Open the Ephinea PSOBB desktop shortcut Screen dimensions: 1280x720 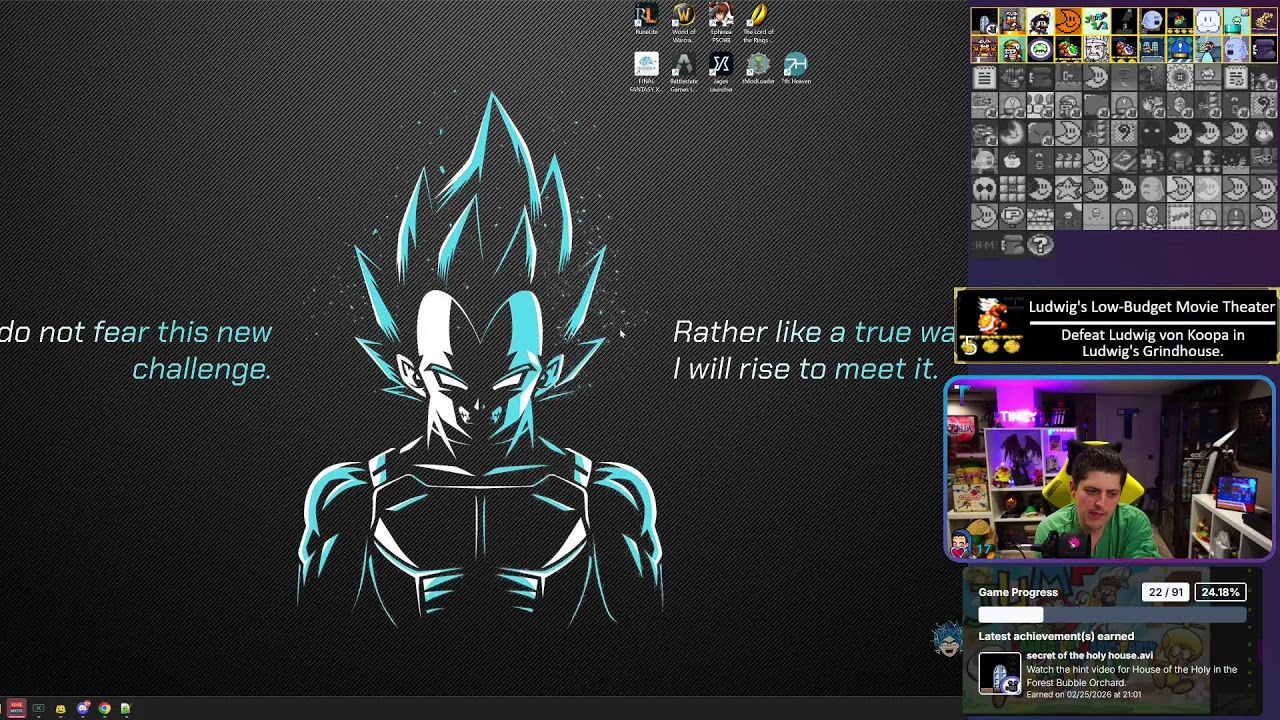[x=721, y=22]
